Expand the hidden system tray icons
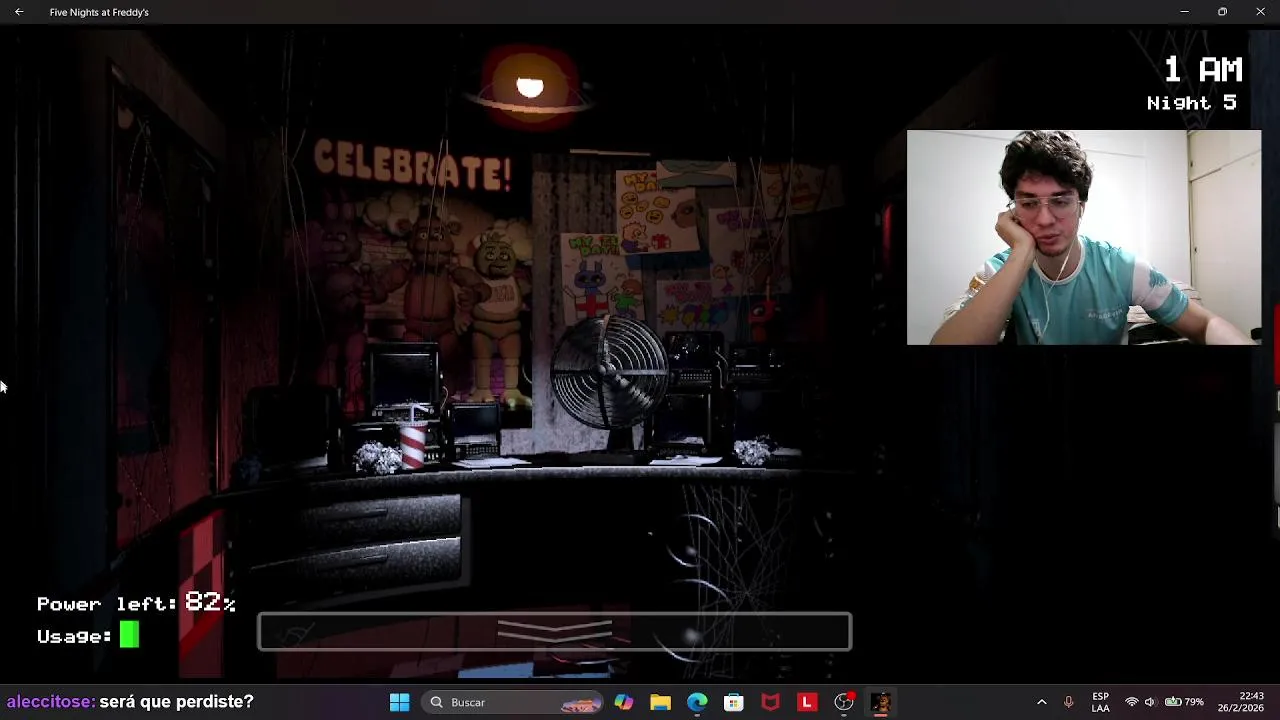Screen dimensions: 1280x720 1041,702
